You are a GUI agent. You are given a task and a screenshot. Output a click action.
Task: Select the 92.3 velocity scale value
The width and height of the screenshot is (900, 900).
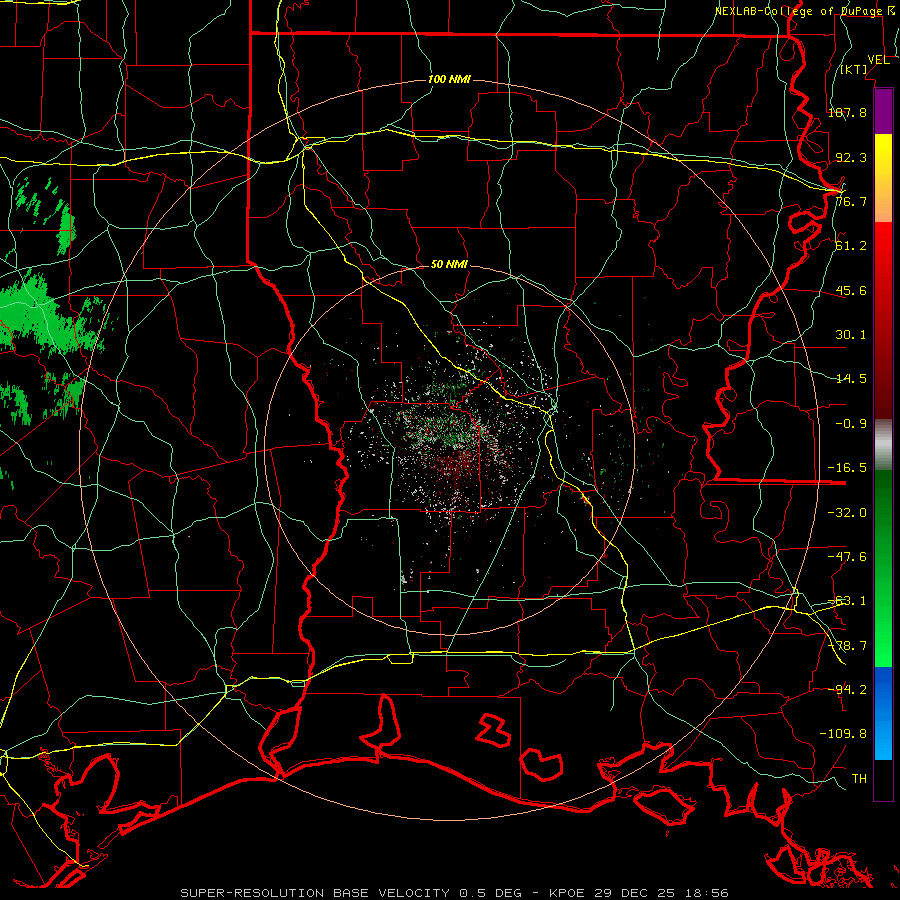pyautogui.click(x=851, y=157)
